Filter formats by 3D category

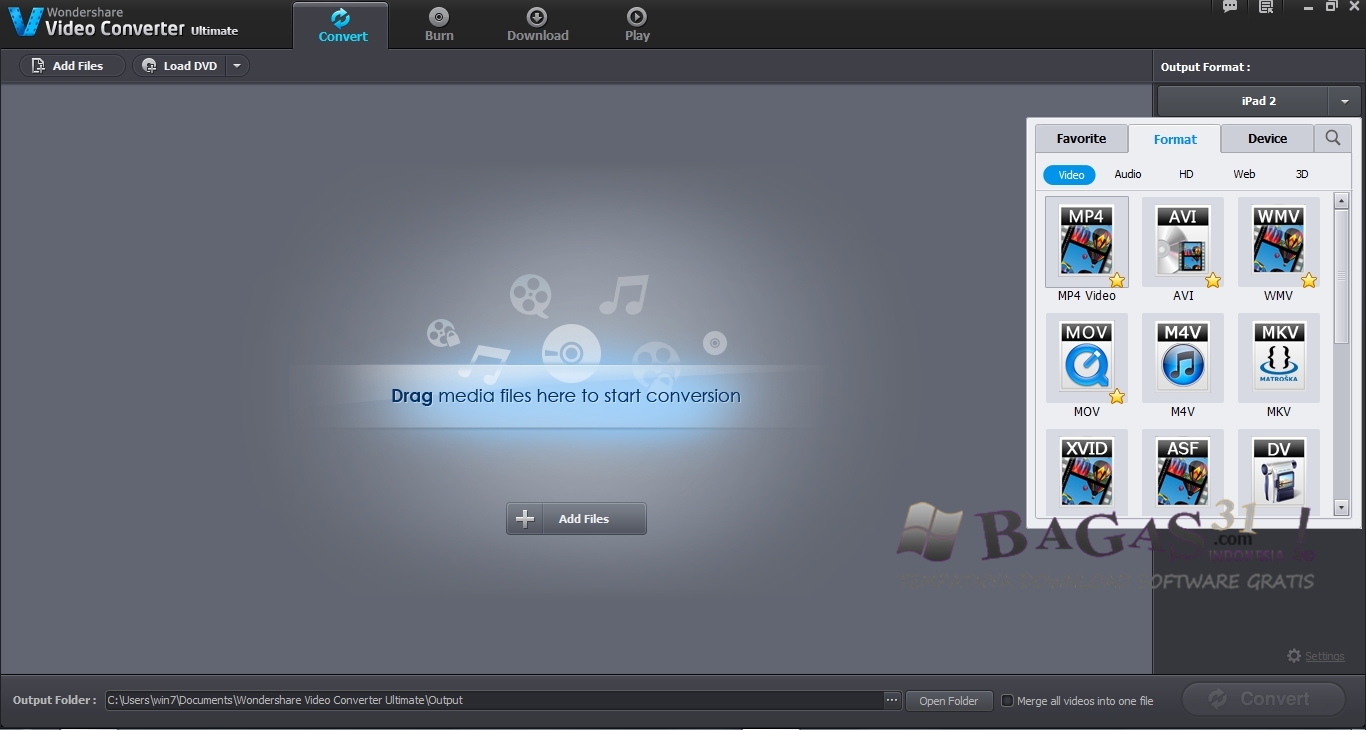point(1302,174)
